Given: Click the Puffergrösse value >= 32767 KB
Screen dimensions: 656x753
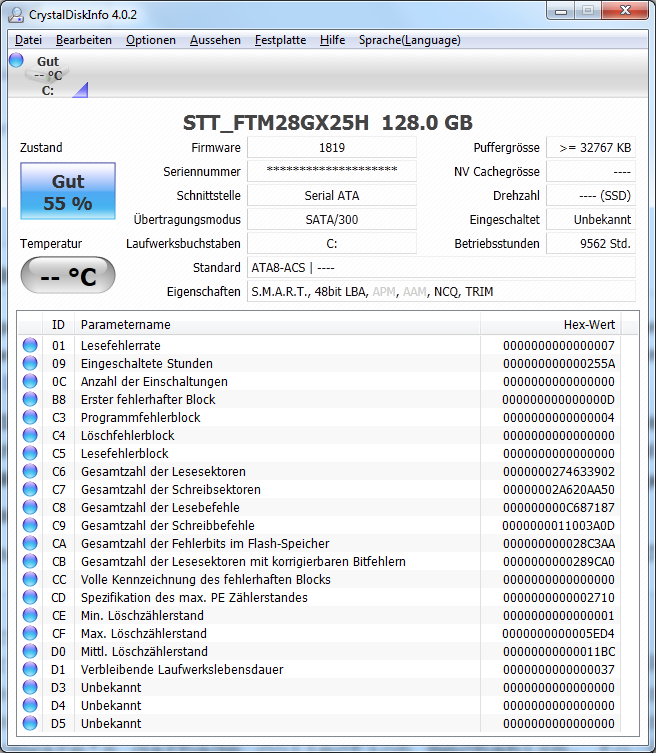Looking at the screenshot, I should pyautogui.click(x=591, y=147).
